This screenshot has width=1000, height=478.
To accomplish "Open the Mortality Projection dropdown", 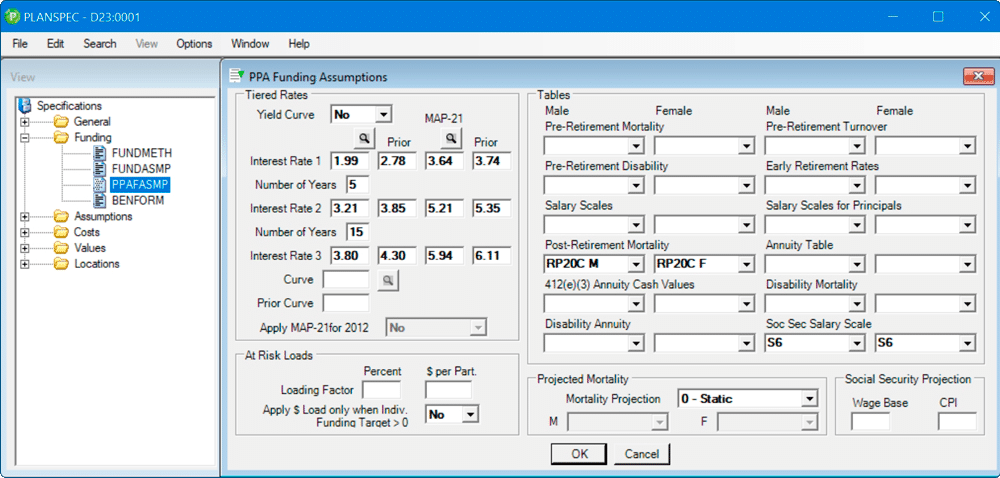I will click(809, 399).
